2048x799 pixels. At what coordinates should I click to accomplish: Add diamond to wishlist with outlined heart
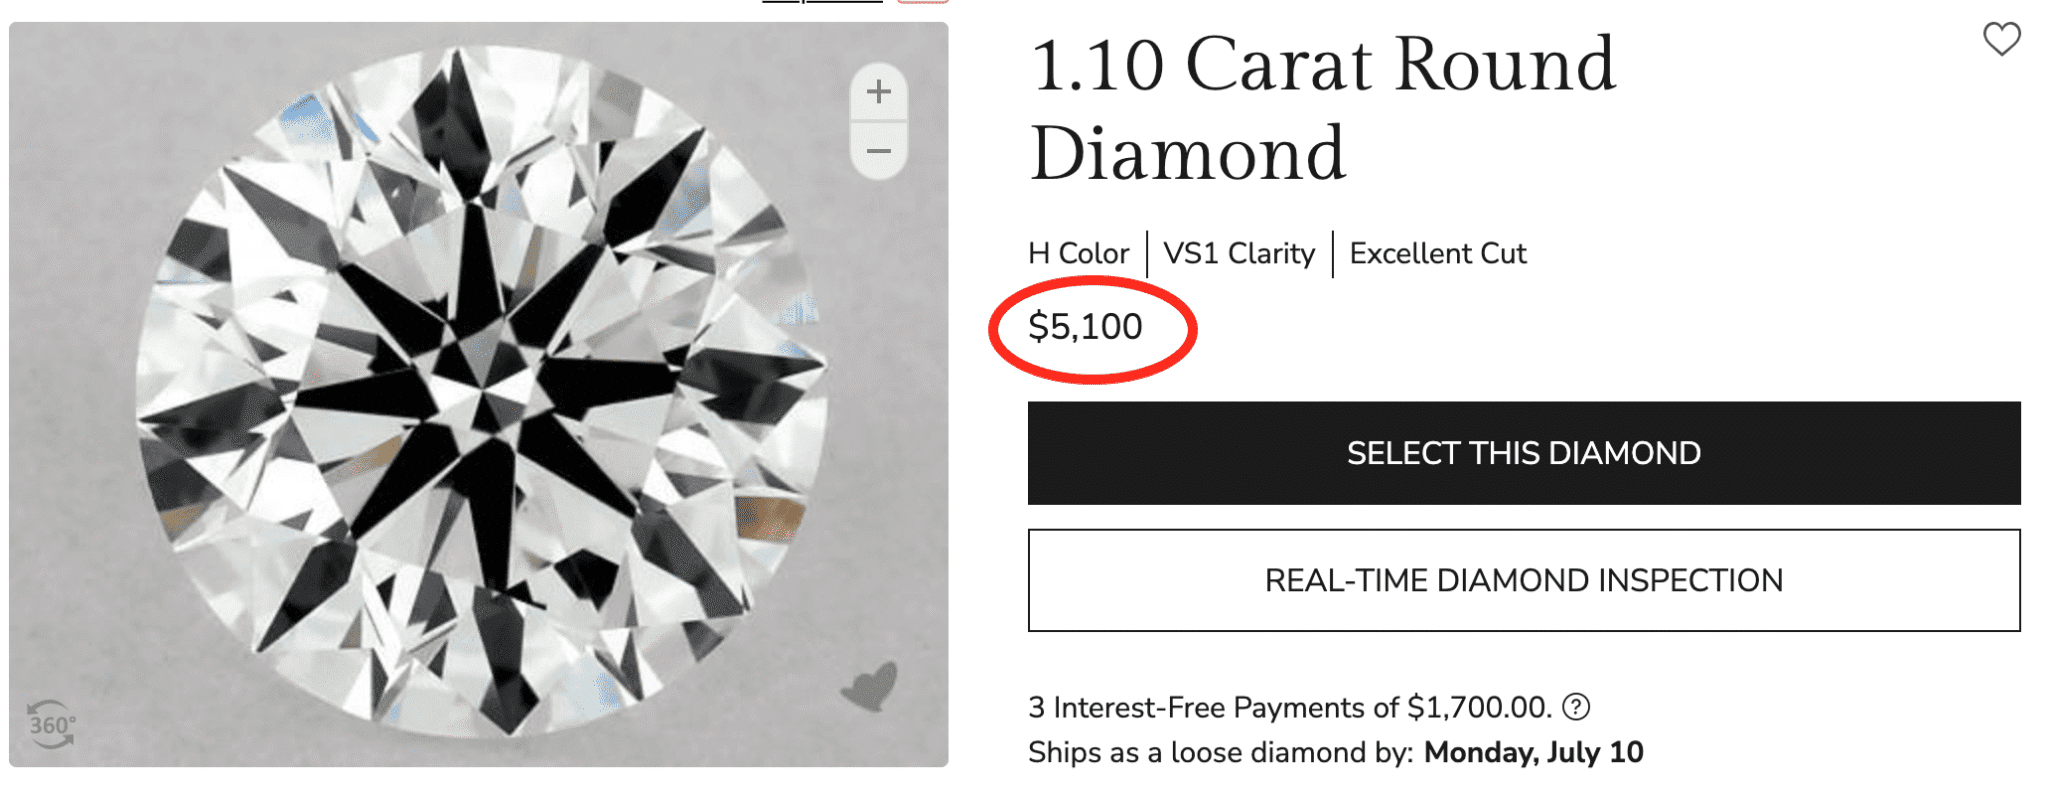pos(2001,39)
